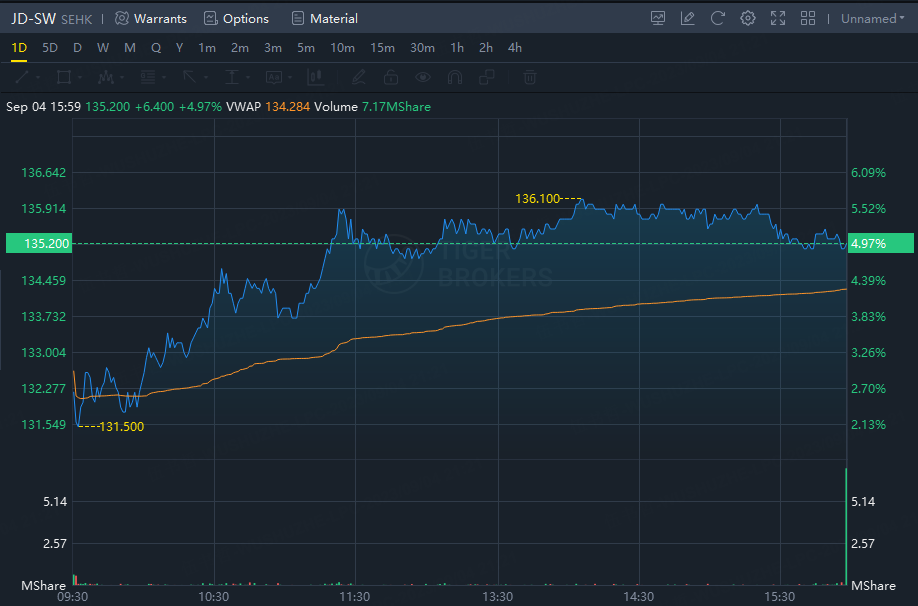
Task: Enter fullscreen with the expand arrows icon
Action: tap(778, 18)
